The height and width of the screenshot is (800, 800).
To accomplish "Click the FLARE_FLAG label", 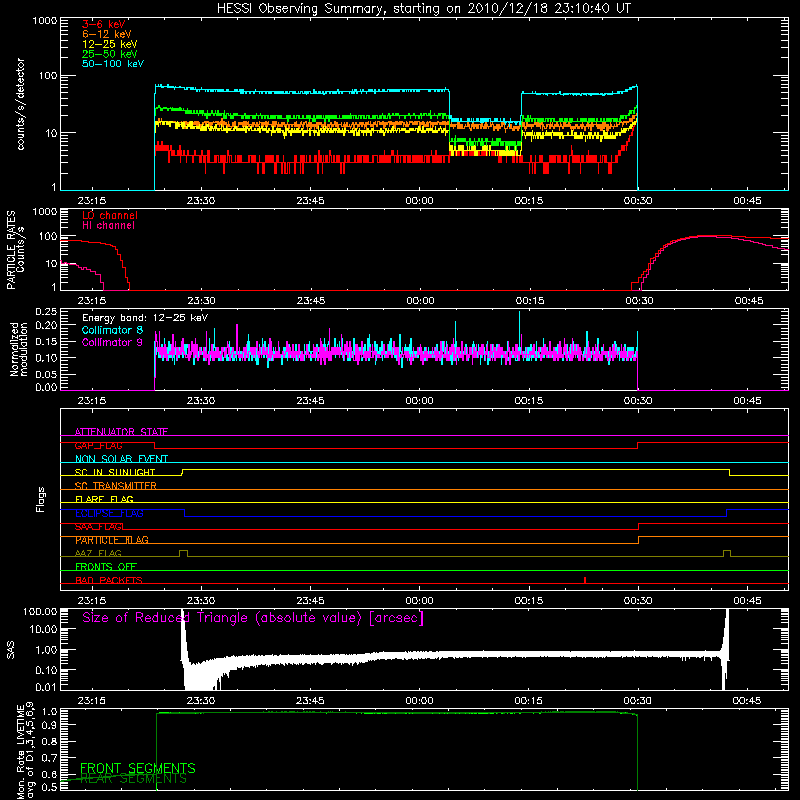I will point(104,499).
